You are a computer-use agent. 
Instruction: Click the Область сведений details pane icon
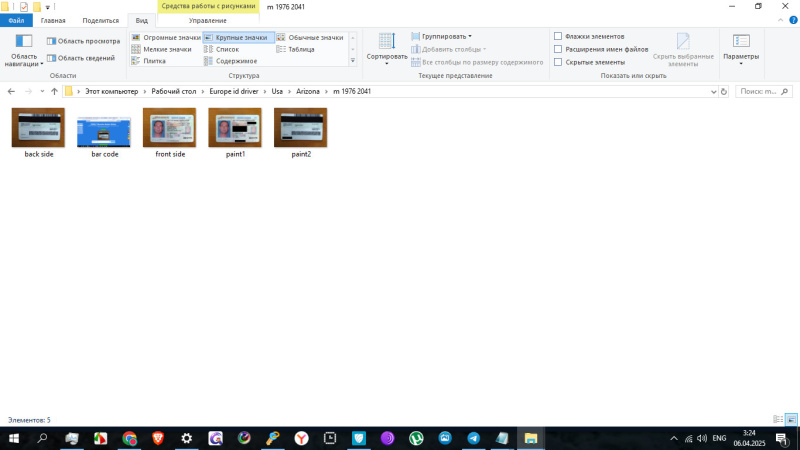click(x=51, y=58)
